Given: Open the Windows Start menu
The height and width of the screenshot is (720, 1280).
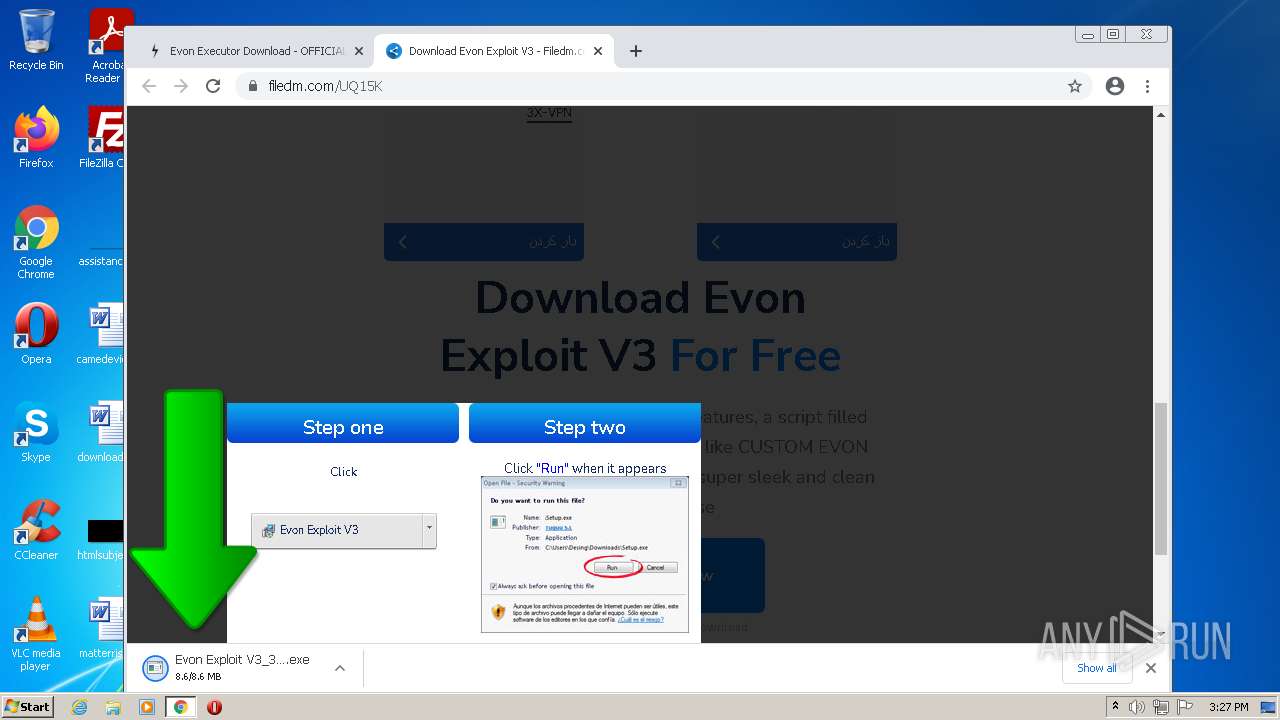Looking at the screenshot, I should 27,706.
